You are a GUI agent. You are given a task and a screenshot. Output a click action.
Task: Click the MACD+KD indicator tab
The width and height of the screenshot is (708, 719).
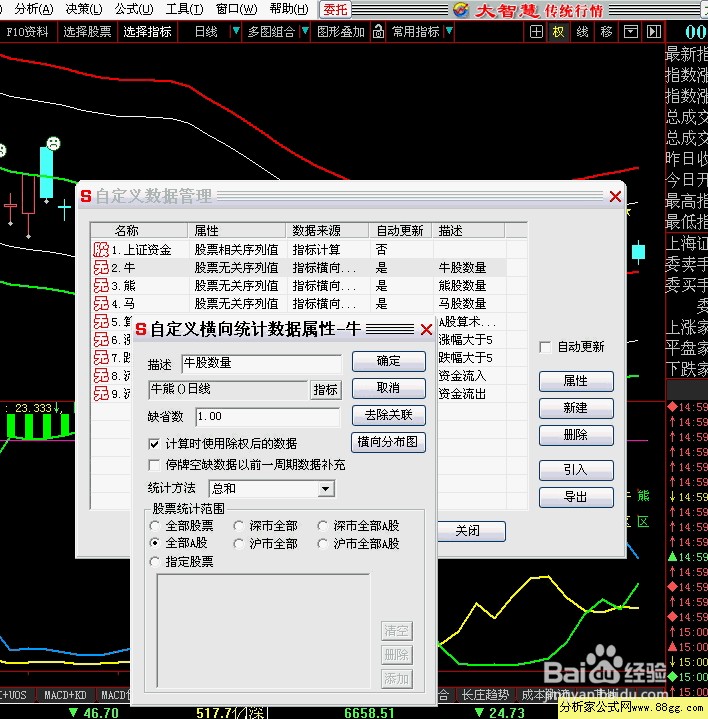(x=65, y=695)
